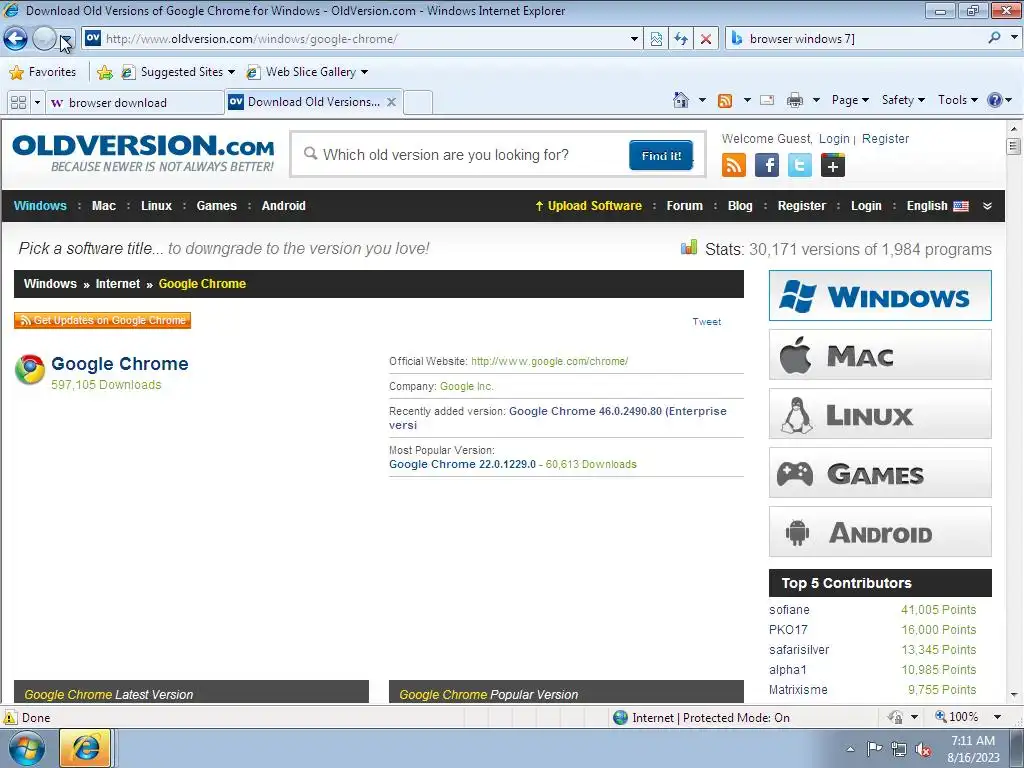
Task: Click Internet Explorer on the taskbar
Action: point(86,748)
